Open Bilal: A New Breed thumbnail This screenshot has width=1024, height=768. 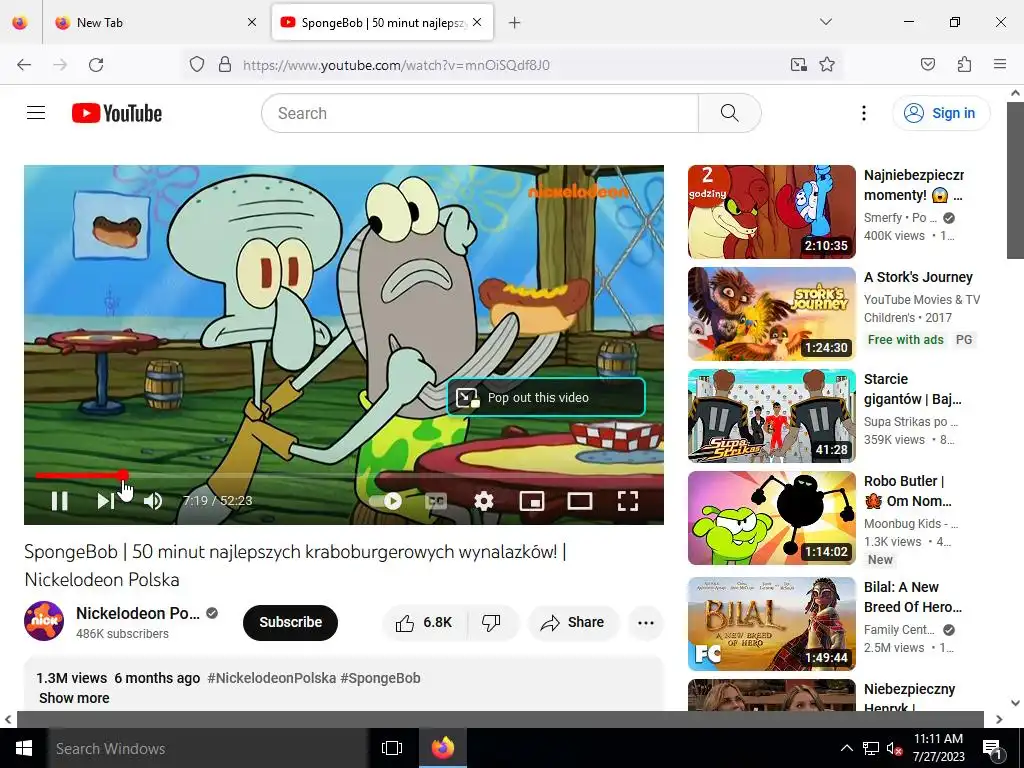click(x=771, y=624)
